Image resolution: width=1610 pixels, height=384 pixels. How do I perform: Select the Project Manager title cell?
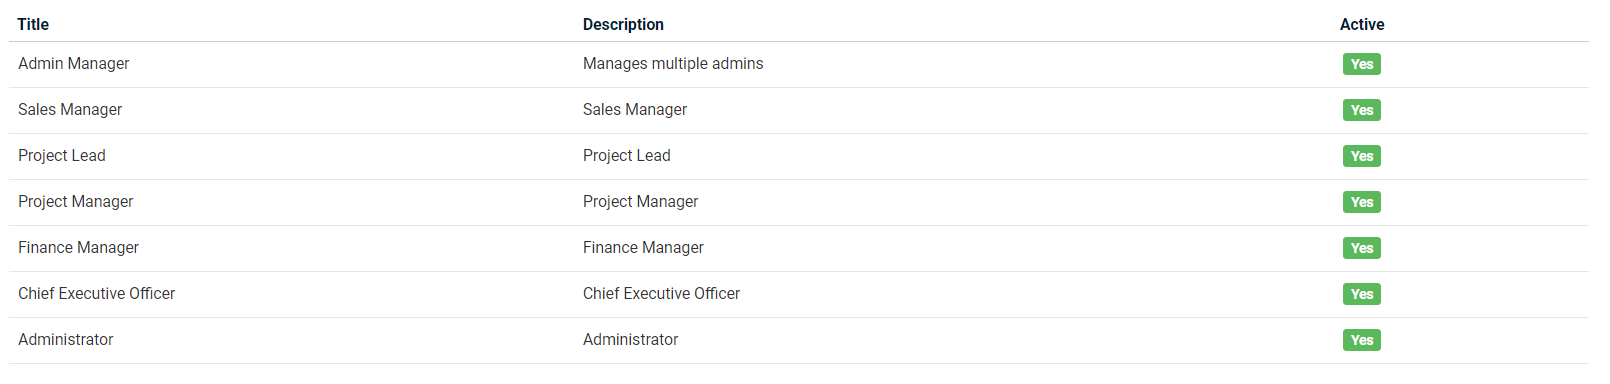coord(76,202)
